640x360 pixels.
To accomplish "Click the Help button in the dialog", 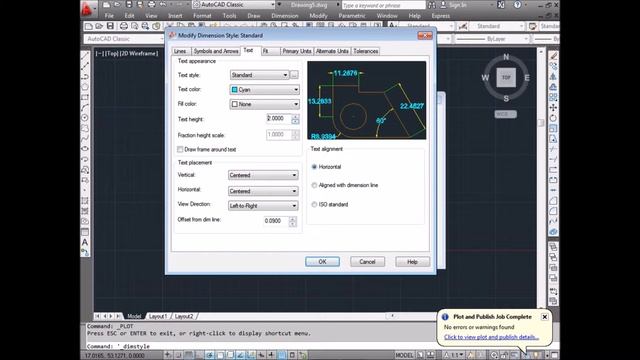I will click(x=412, y=262).
